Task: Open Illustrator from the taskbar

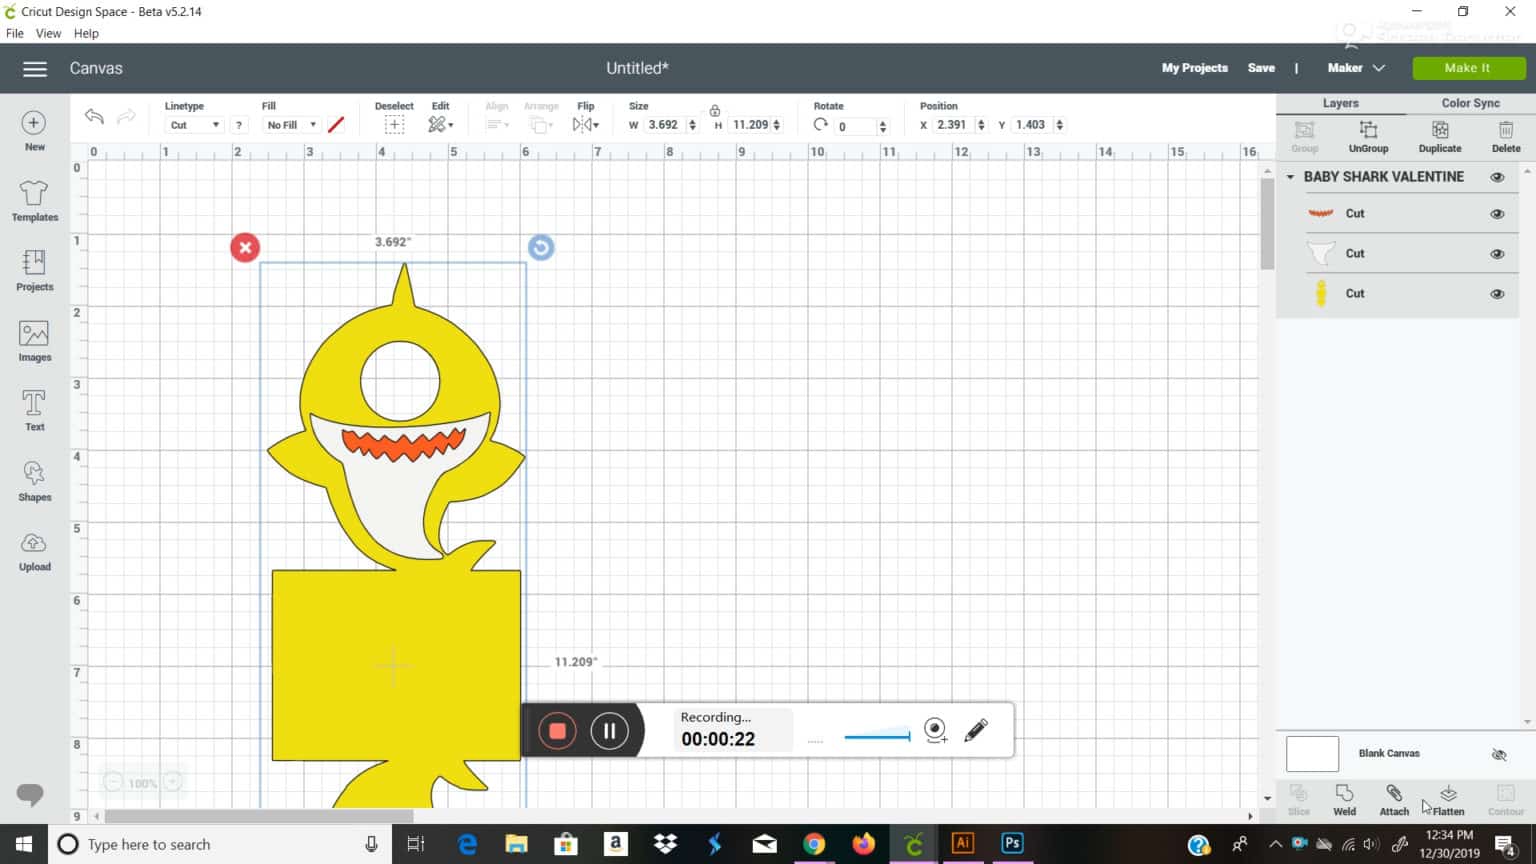Action: (963, 844)
